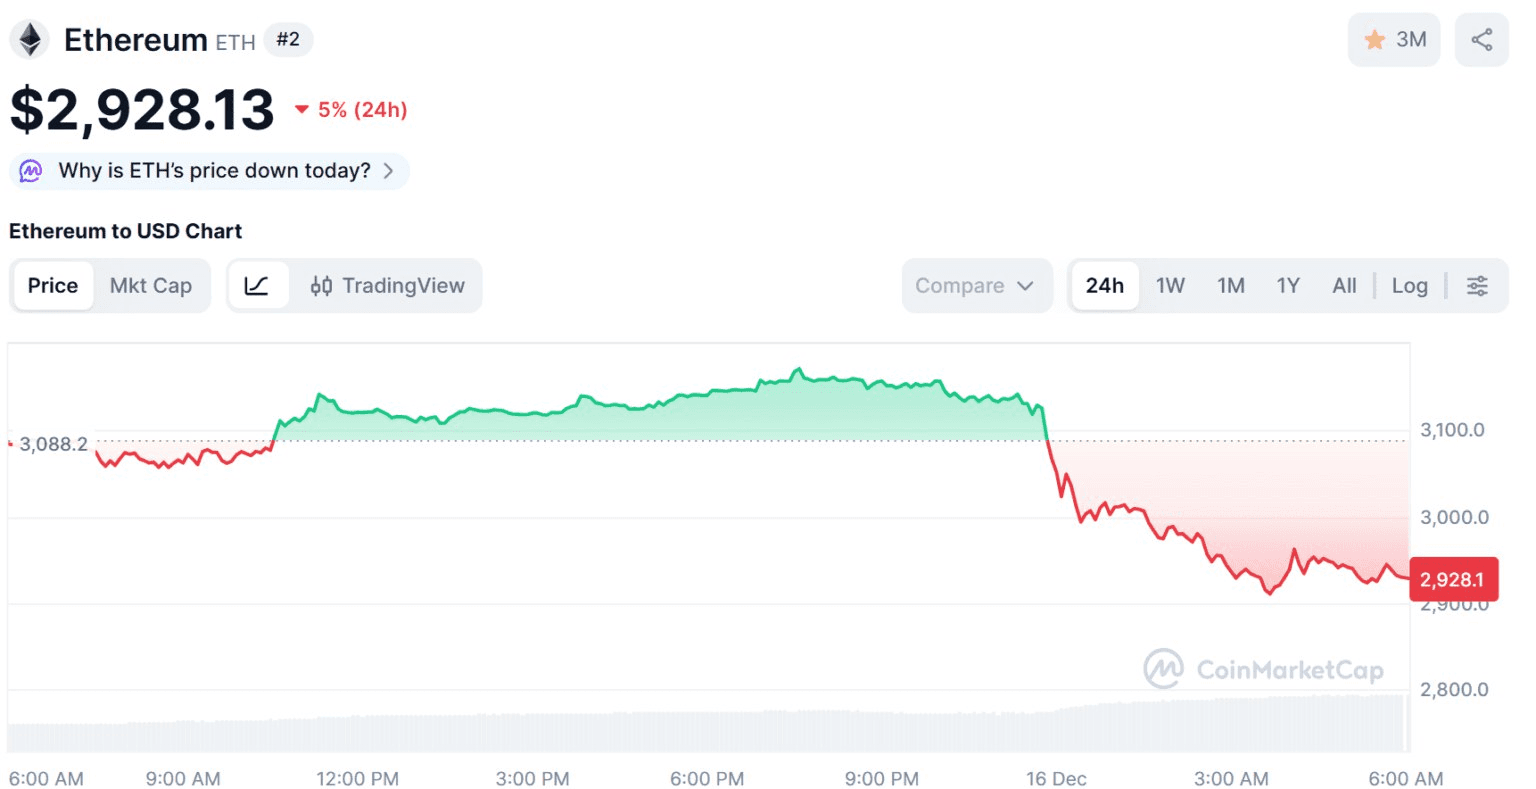This screenshot has width=1536, height=789.
Task: Click the AI icon beside price question
Action: click(31, 171)
